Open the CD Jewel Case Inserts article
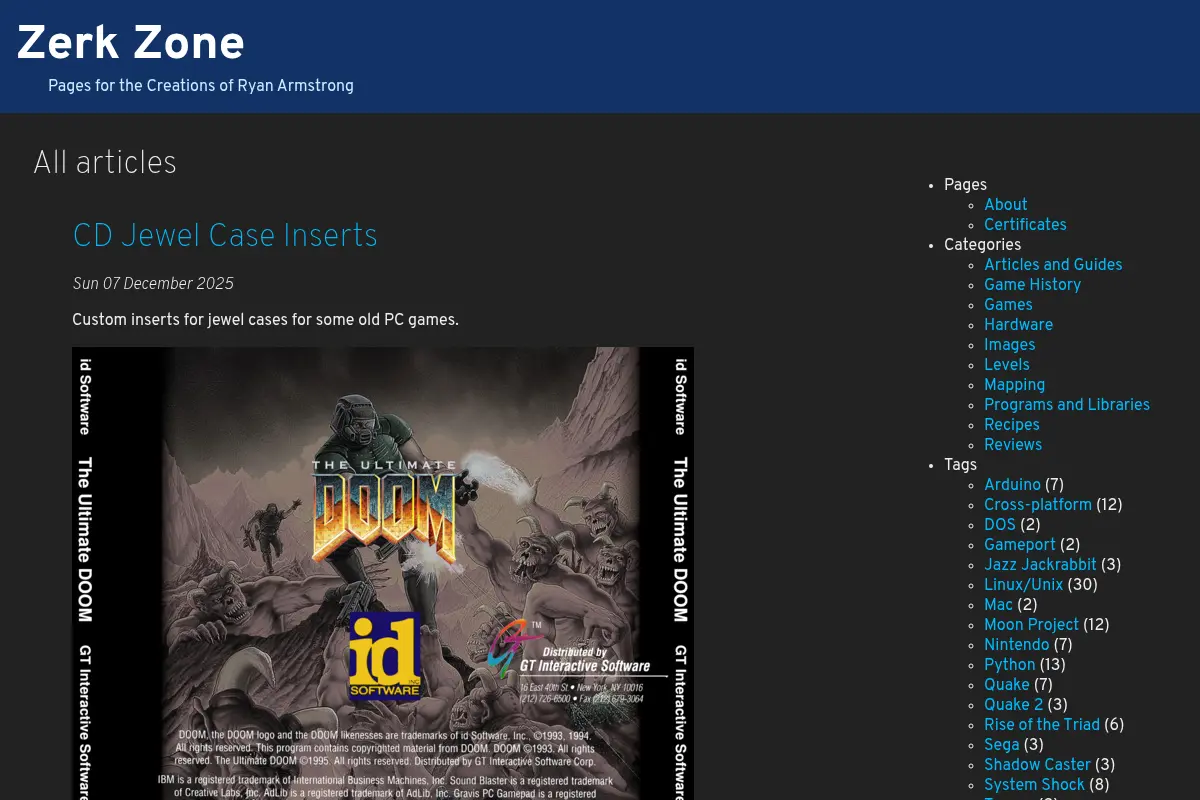The height and width of the screenshot is (800, 1200). (x=225, y=236)
